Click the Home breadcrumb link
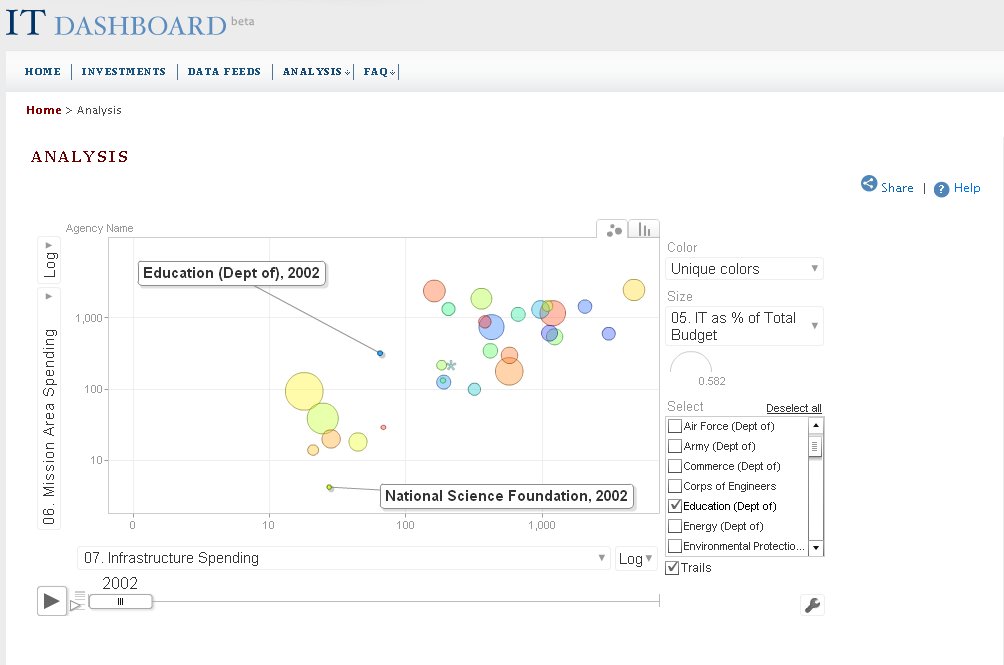Image resolution: width=1004 pixels, height=665 pixels. coord(43,110)
